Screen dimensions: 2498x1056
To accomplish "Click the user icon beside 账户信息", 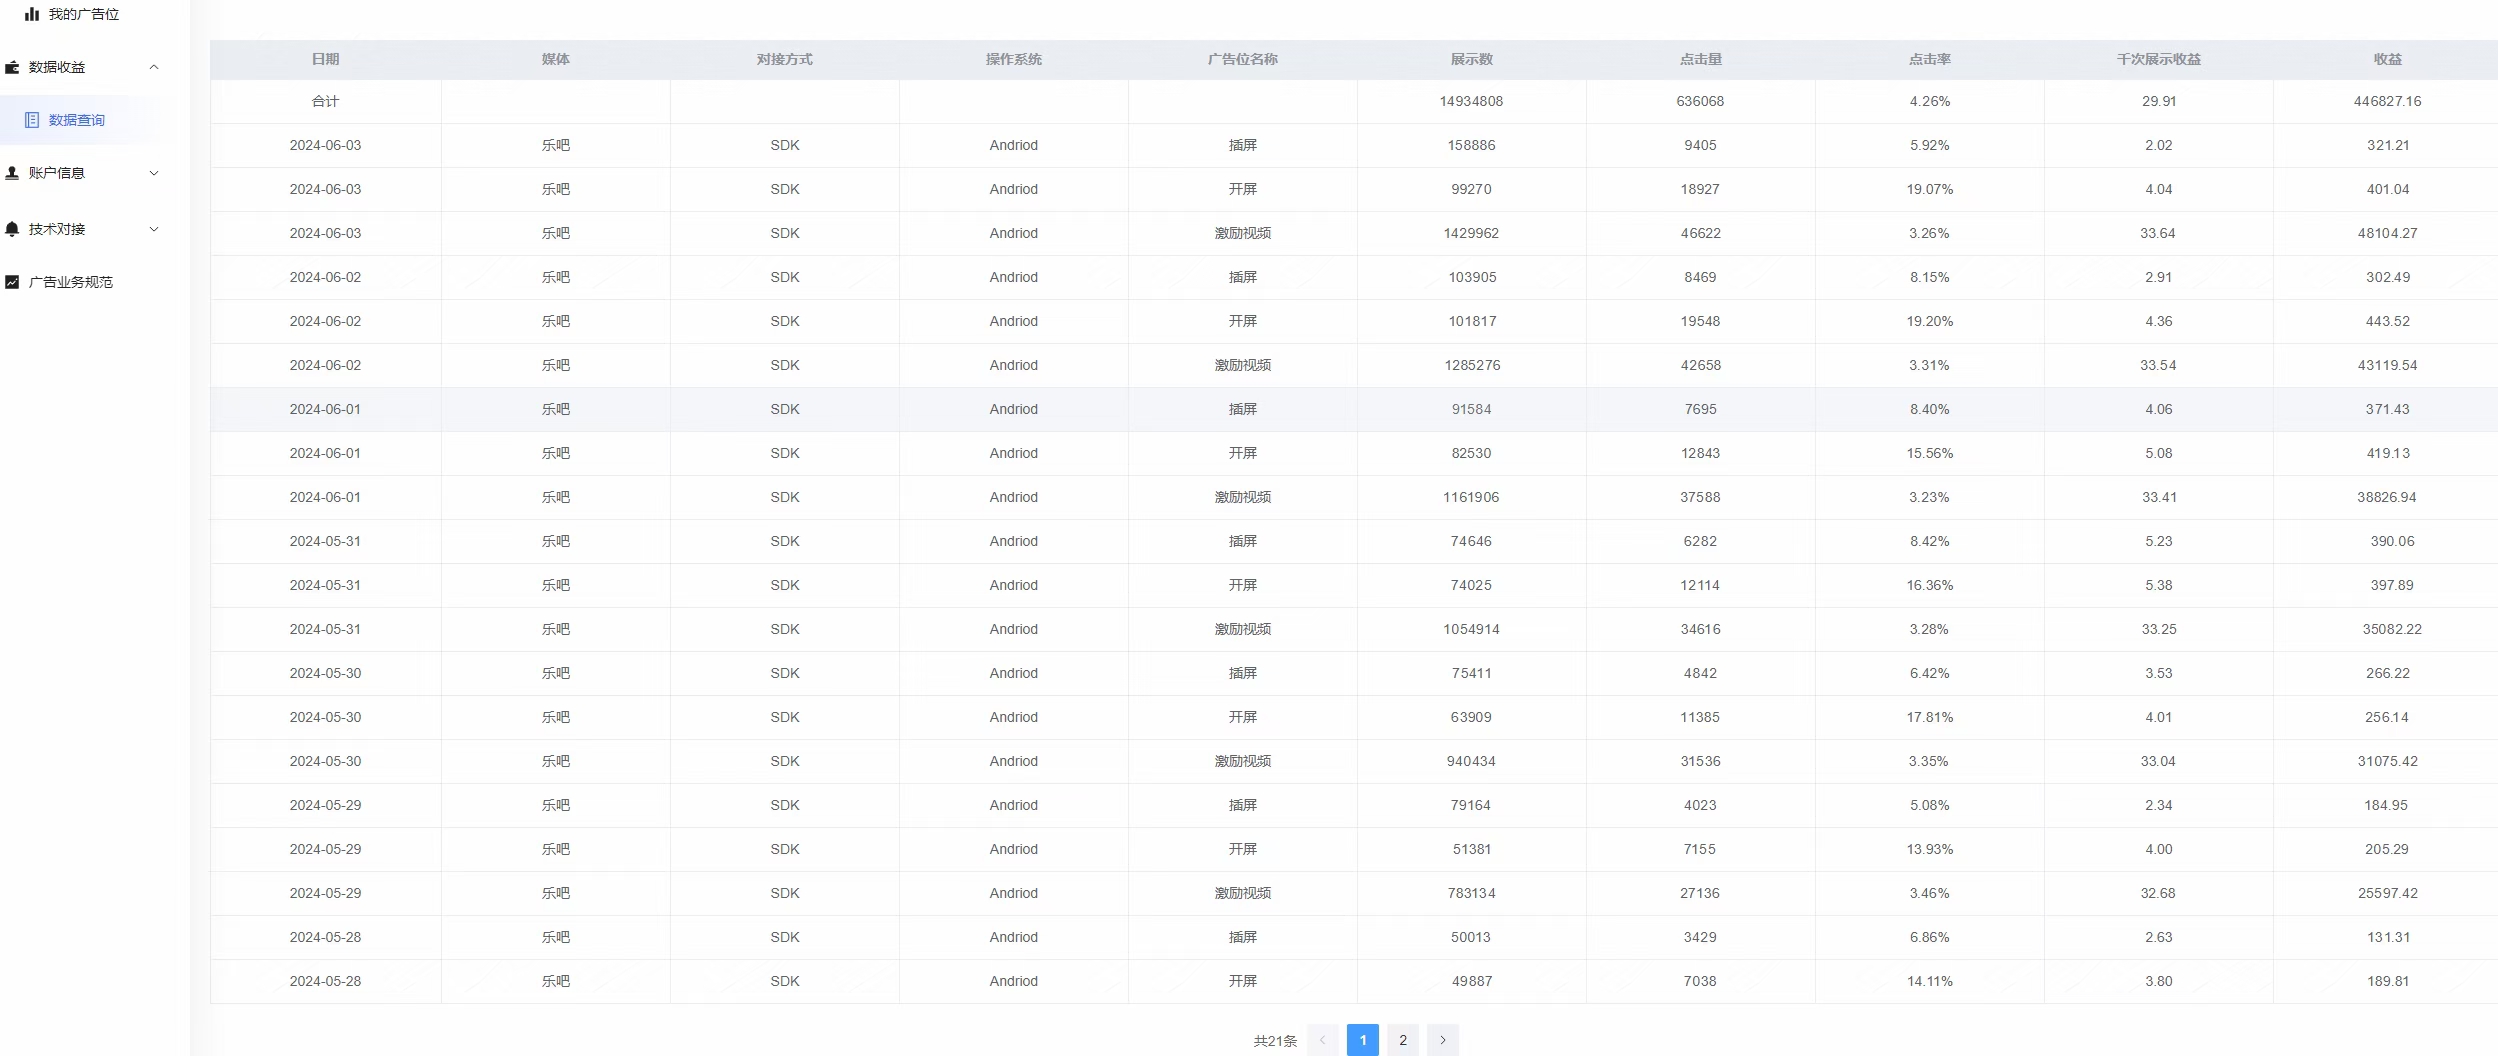I will (12, 173).
